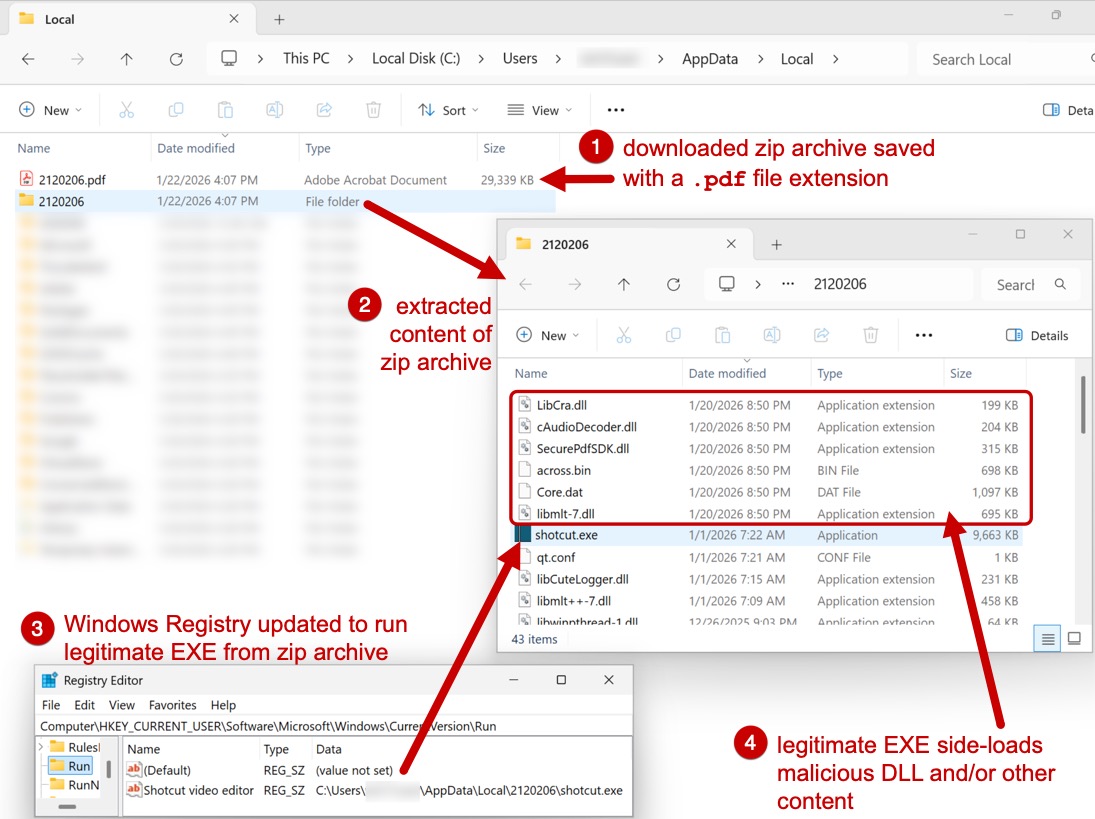
Task: Open the Sort dropdown in Local window
Action: click(448, 110)
